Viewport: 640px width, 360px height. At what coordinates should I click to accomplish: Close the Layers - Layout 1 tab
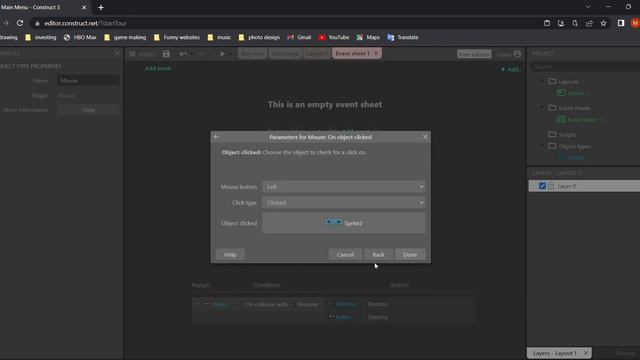(586, 353)
